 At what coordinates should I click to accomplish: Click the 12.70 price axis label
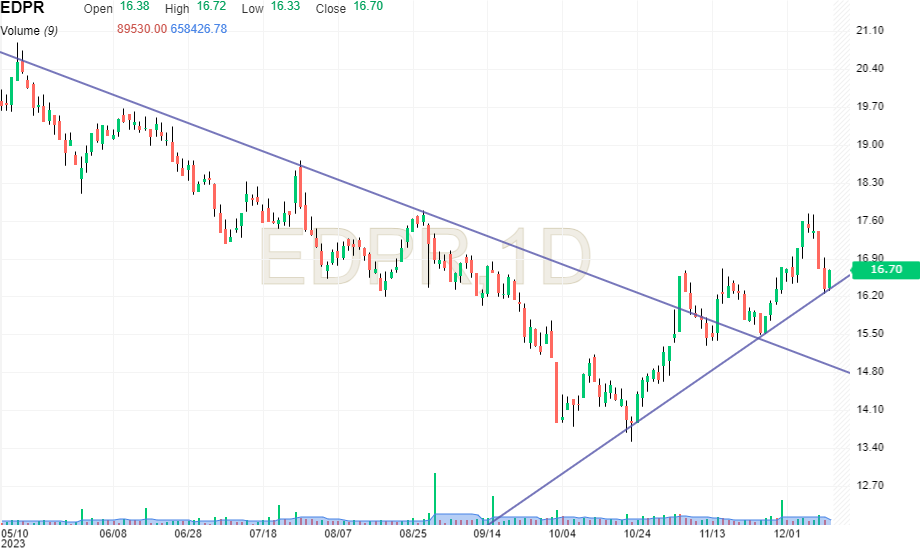click(x=870, y=486)
